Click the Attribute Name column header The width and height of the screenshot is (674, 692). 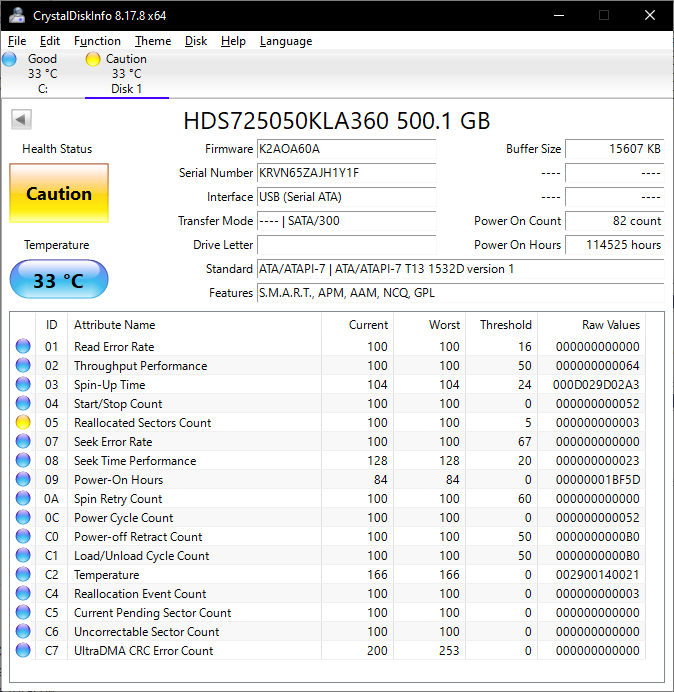pyautogui.click(x=115, y=325)
